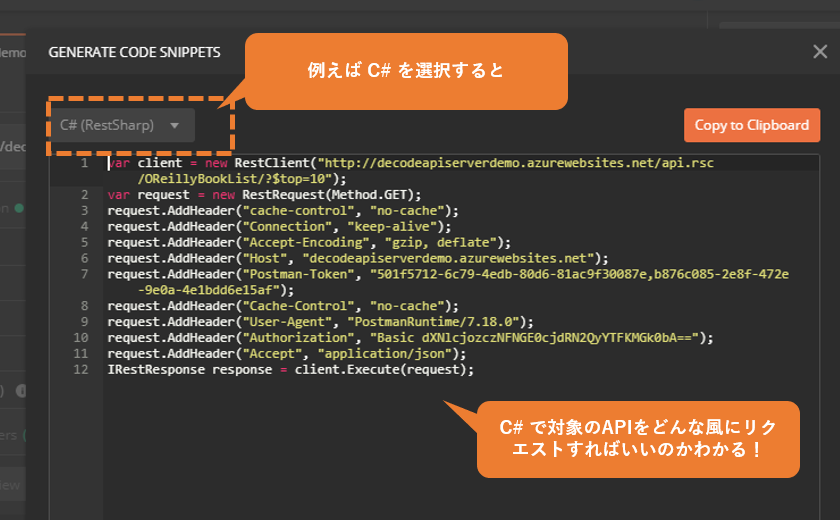Click line 2 RestRequest(Method.GET) code
The height and width of the screenshot is (520, 840).
pos(264,195)
